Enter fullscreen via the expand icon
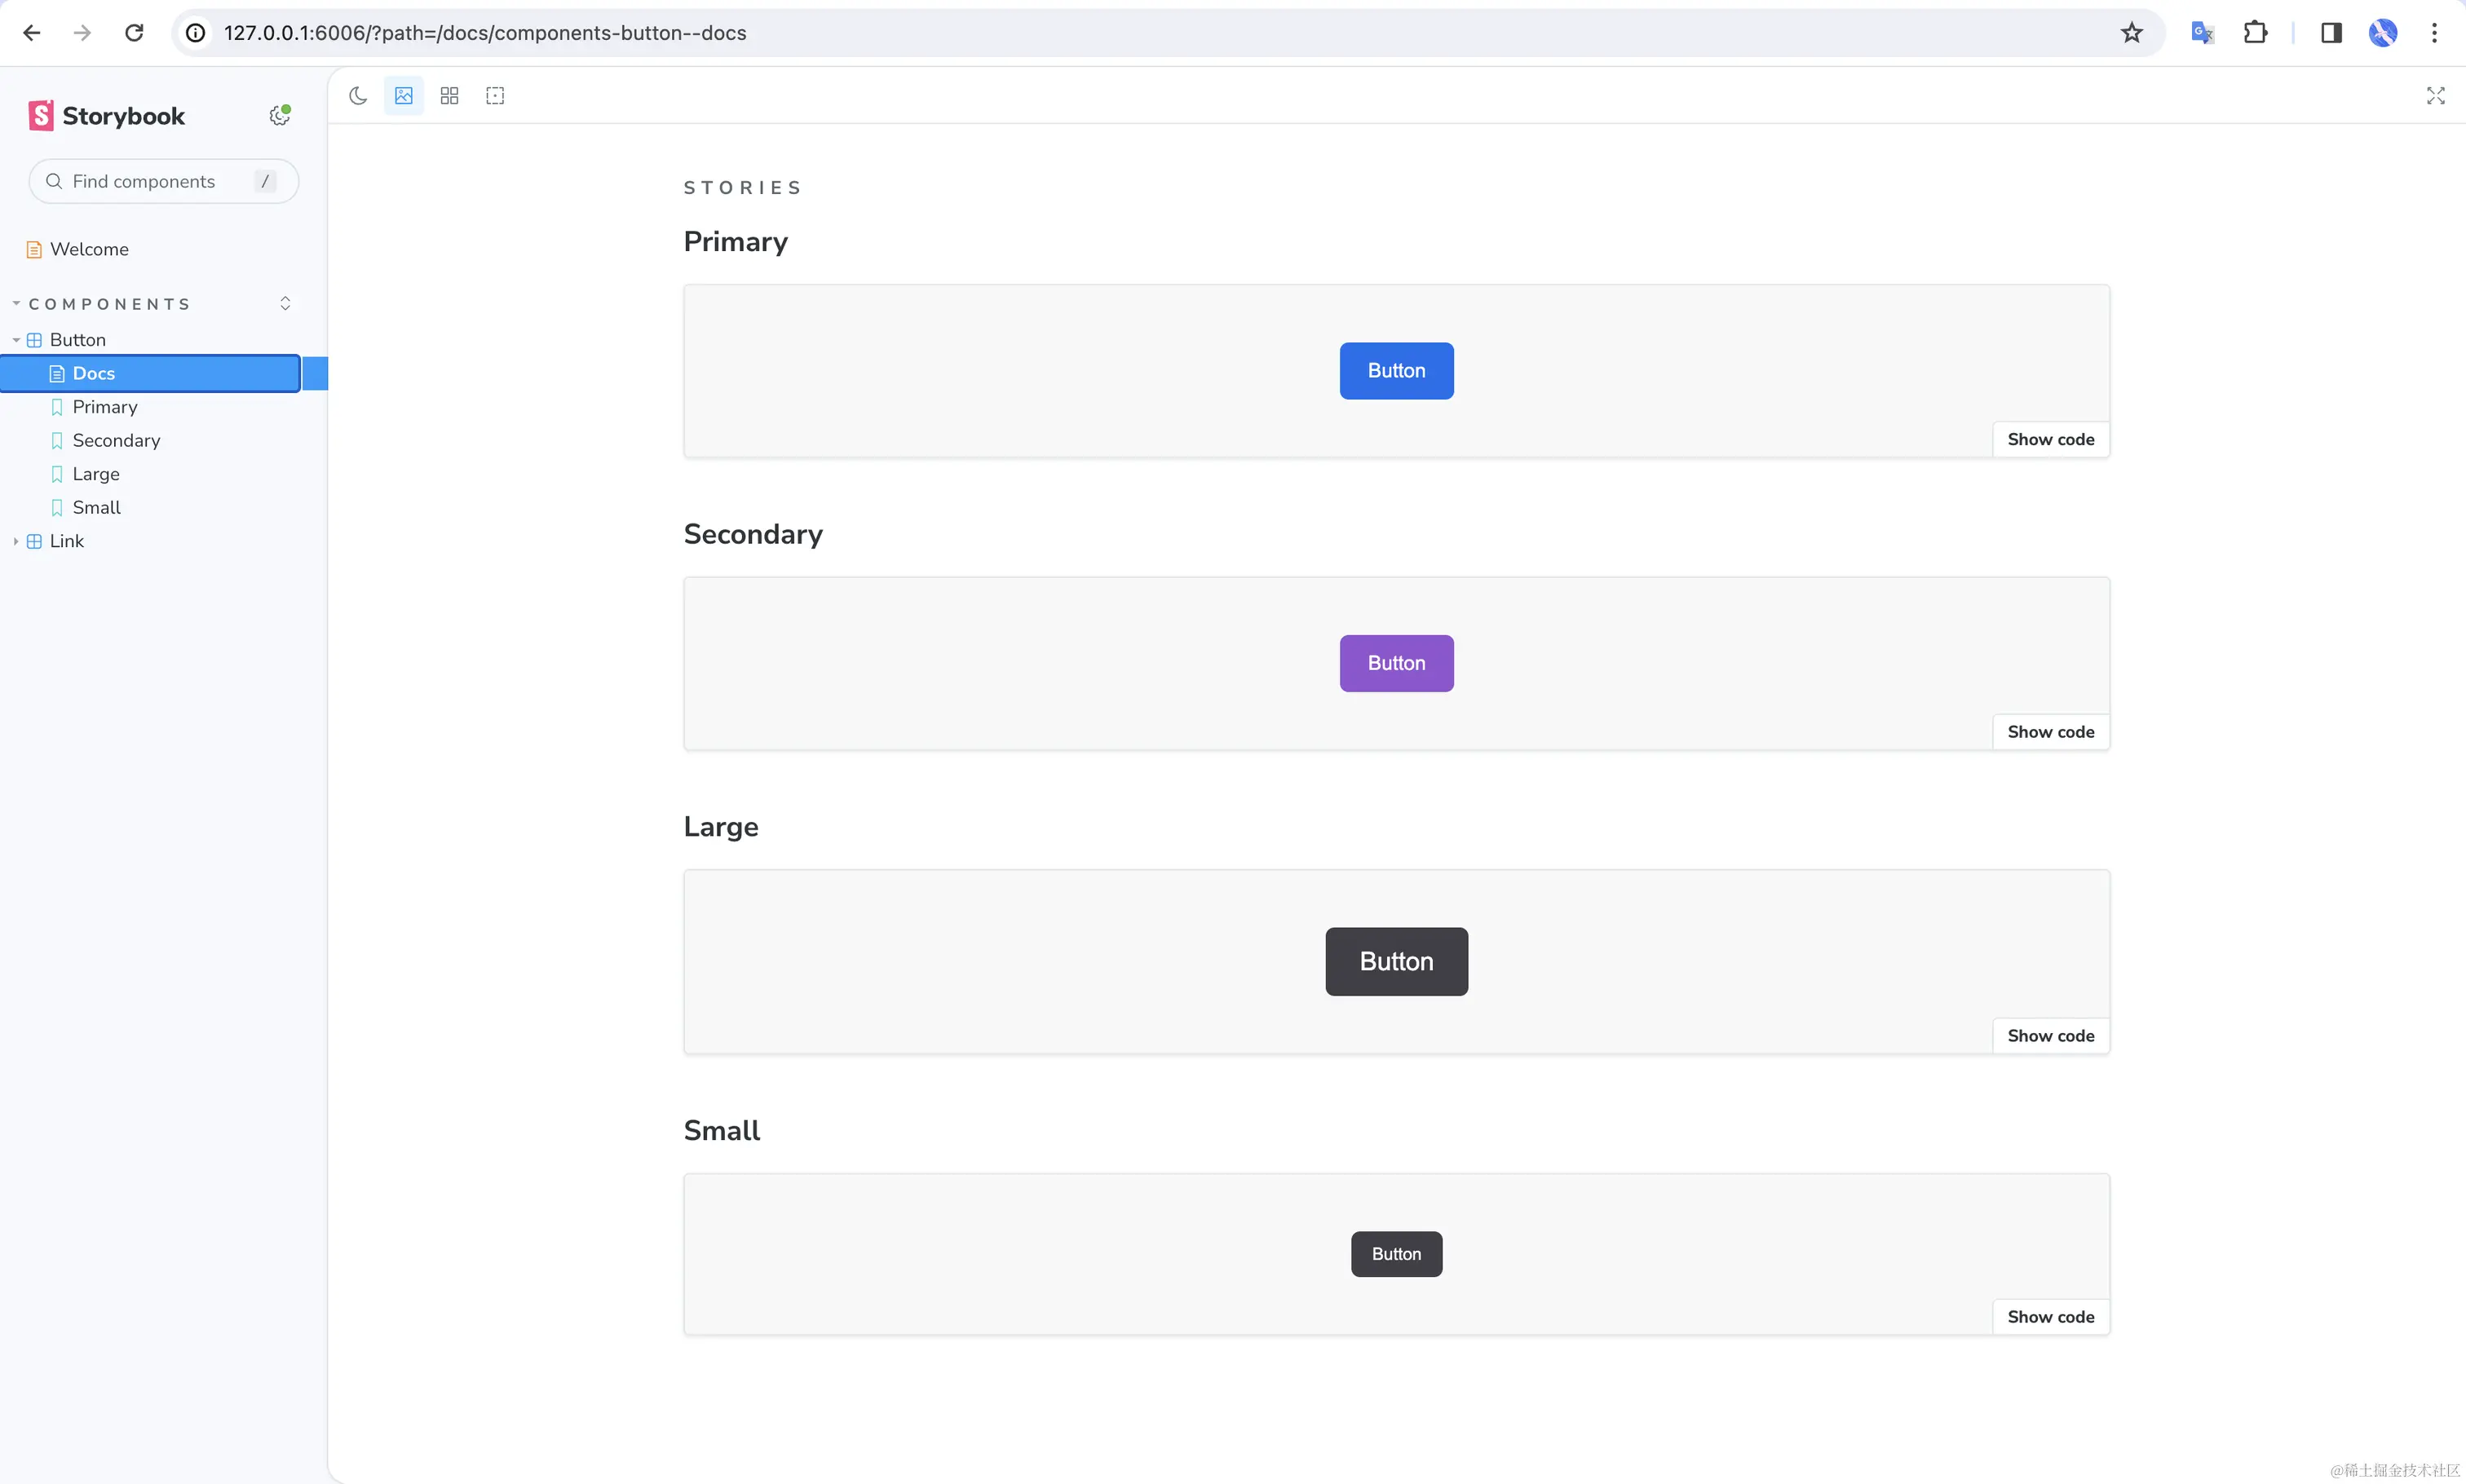Viewport: 2466px width, 1484px height. (x=2434, y=95)
